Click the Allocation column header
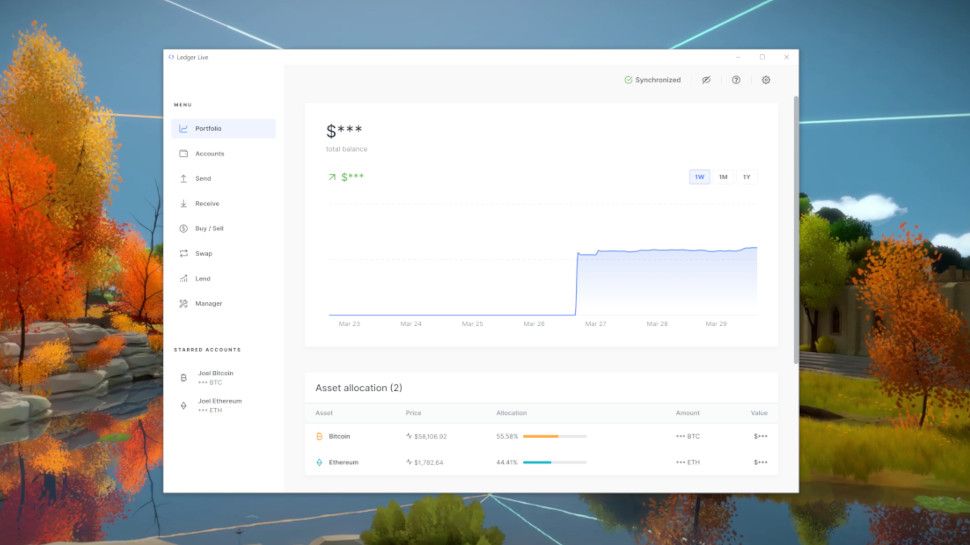Image resolution: width=970 pixels, height=545 pixels. pyautogui.click(x=512, y=413)
